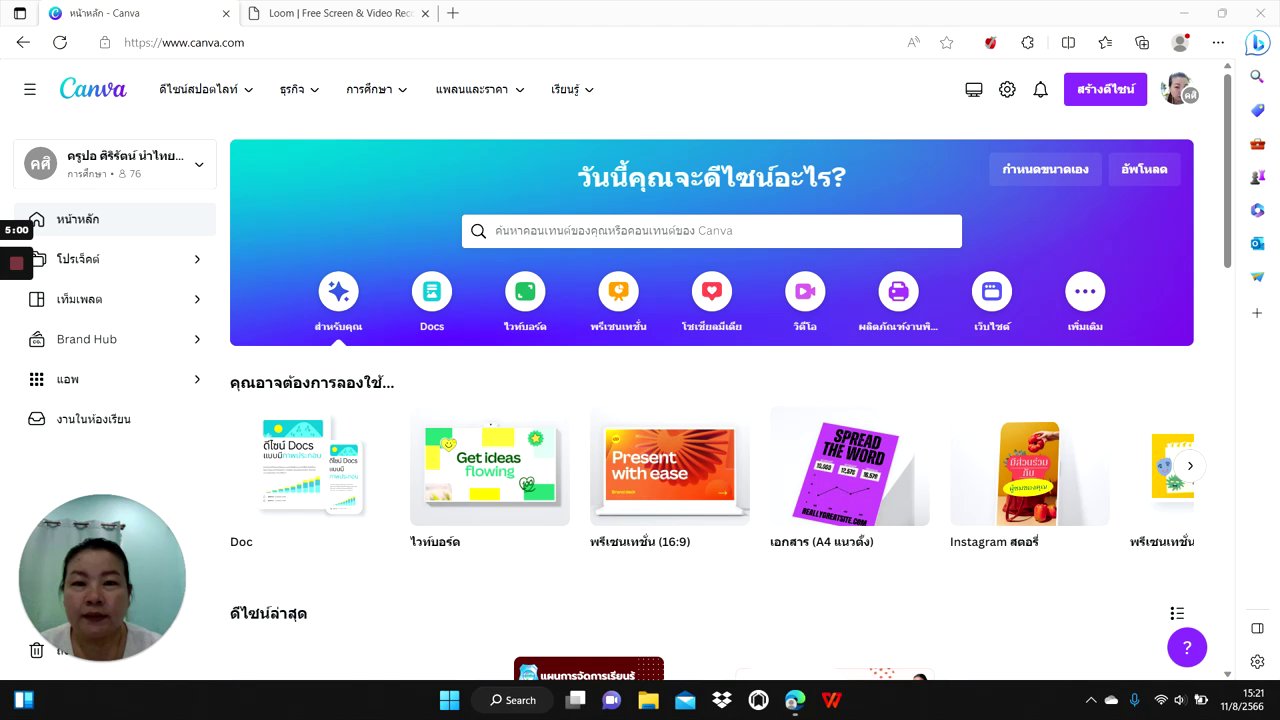
Task: Open Canva settings gear icon
Action: click(x=1007, y=89)
